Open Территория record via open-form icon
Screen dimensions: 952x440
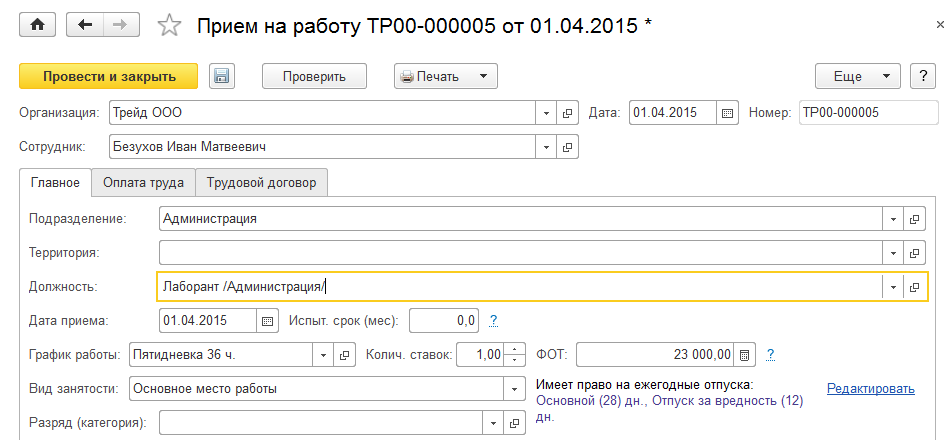[914, 252]
